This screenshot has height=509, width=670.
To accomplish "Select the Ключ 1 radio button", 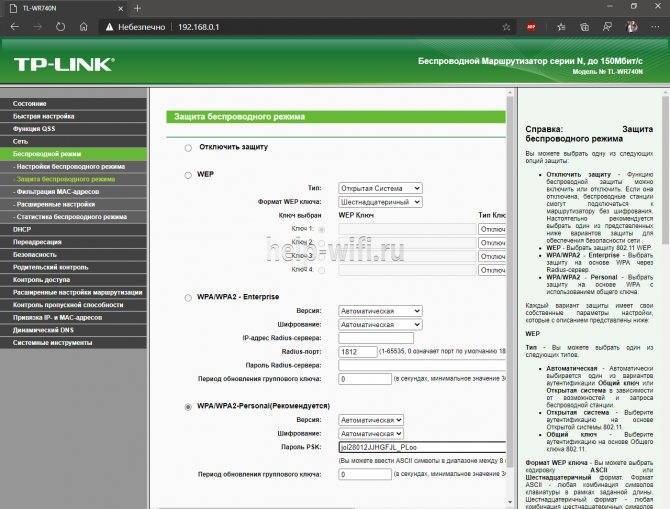I will pyautogui.click(x=321, y=229).
